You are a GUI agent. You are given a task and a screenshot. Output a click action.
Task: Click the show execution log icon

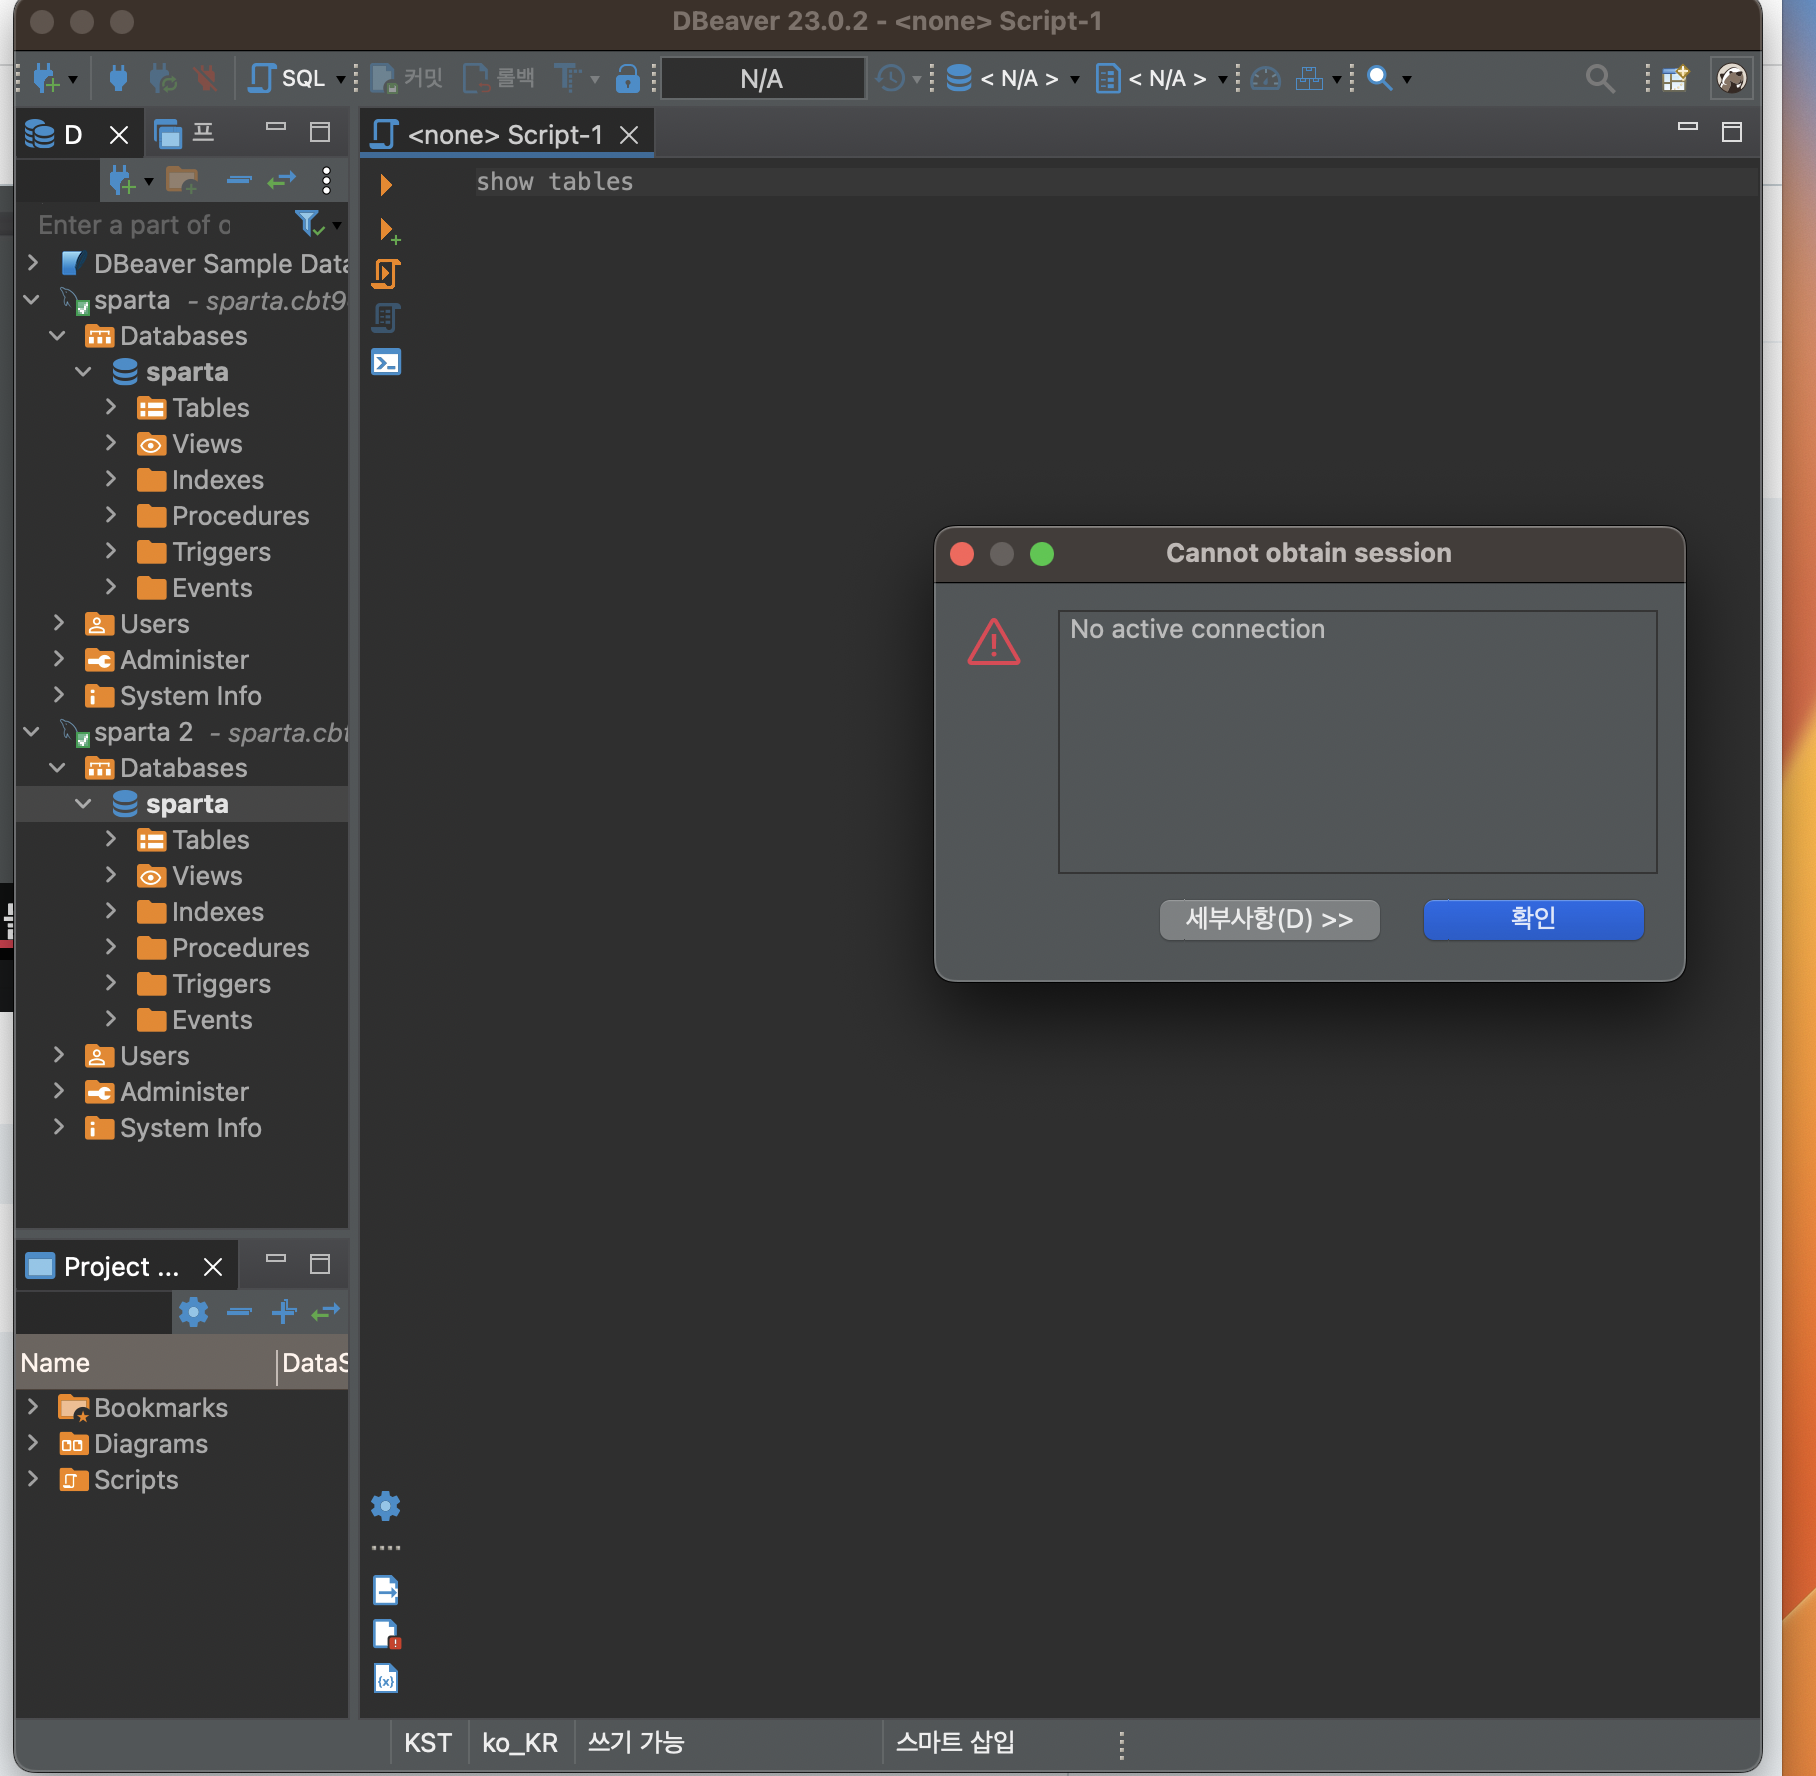point(386,1634)
